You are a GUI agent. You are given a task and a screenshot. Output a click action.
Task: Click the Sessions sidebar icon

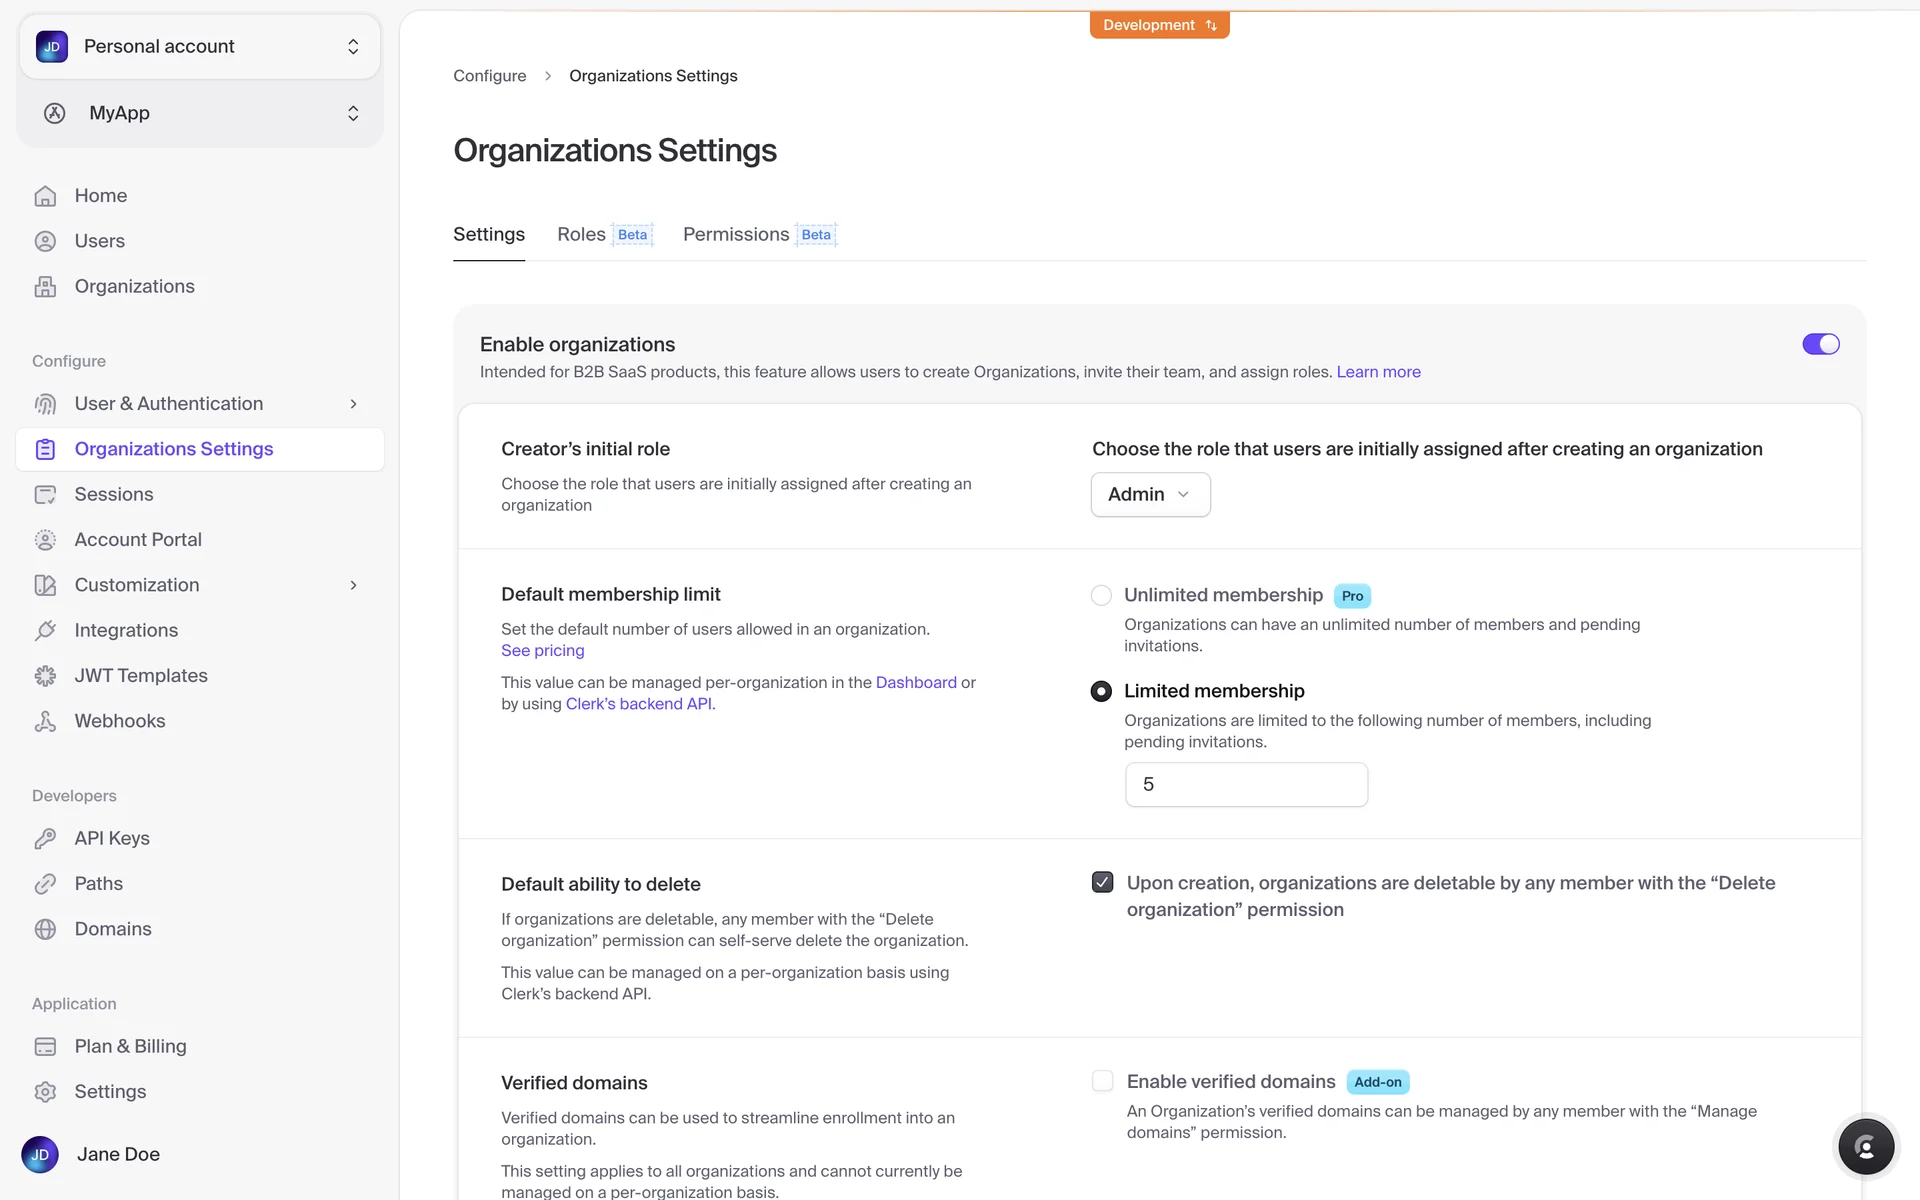[x=45, y=494]
